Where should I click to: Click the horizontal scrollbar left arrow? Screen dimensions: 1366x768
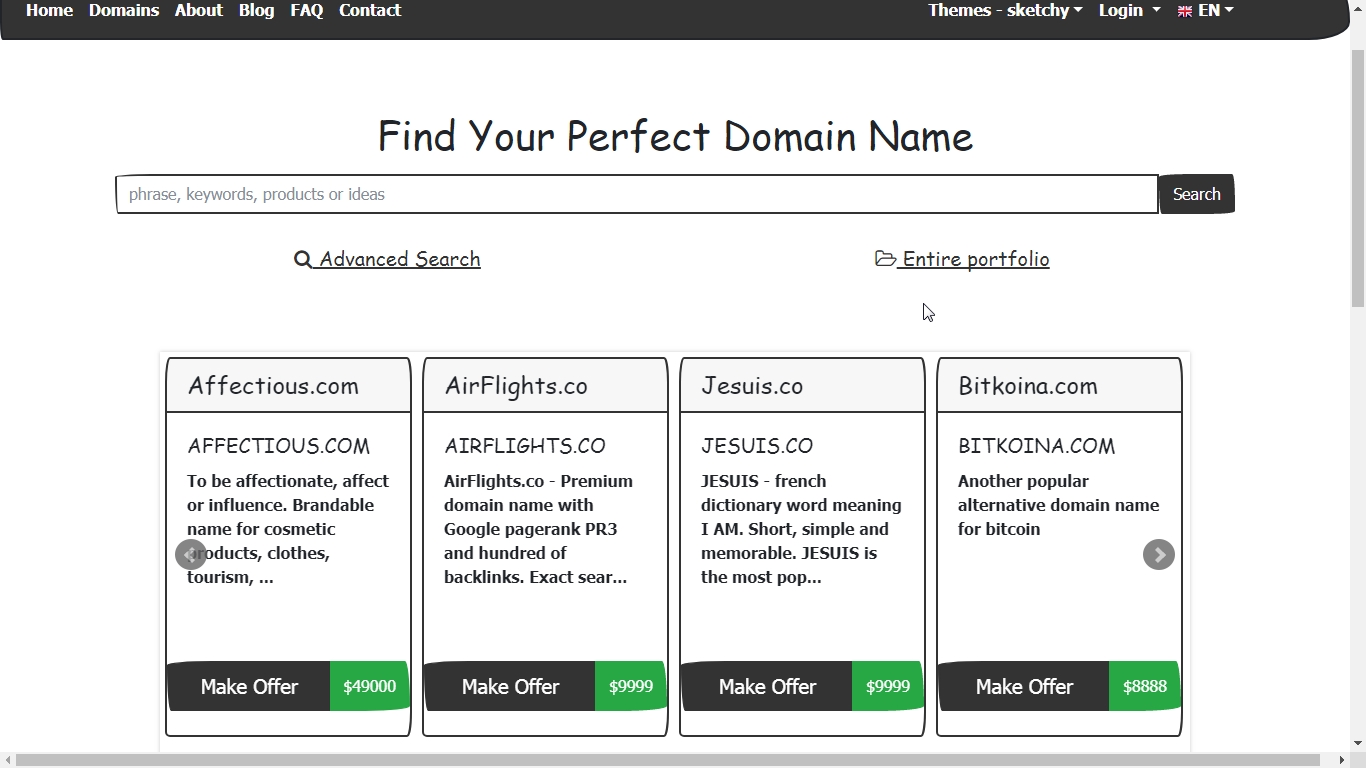click(x=8, y=761)
